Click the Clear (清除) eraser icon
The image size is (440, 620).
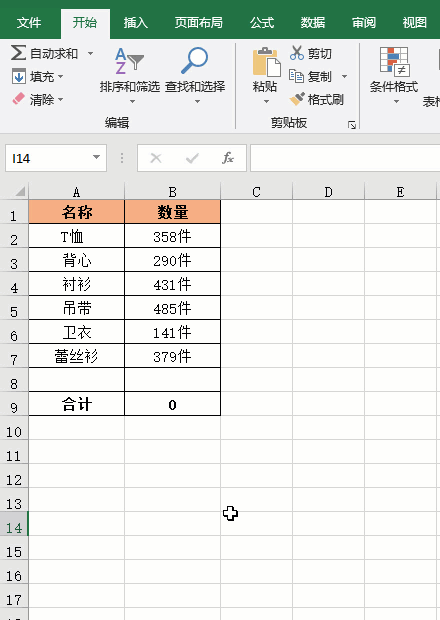(x=19, y=99)
